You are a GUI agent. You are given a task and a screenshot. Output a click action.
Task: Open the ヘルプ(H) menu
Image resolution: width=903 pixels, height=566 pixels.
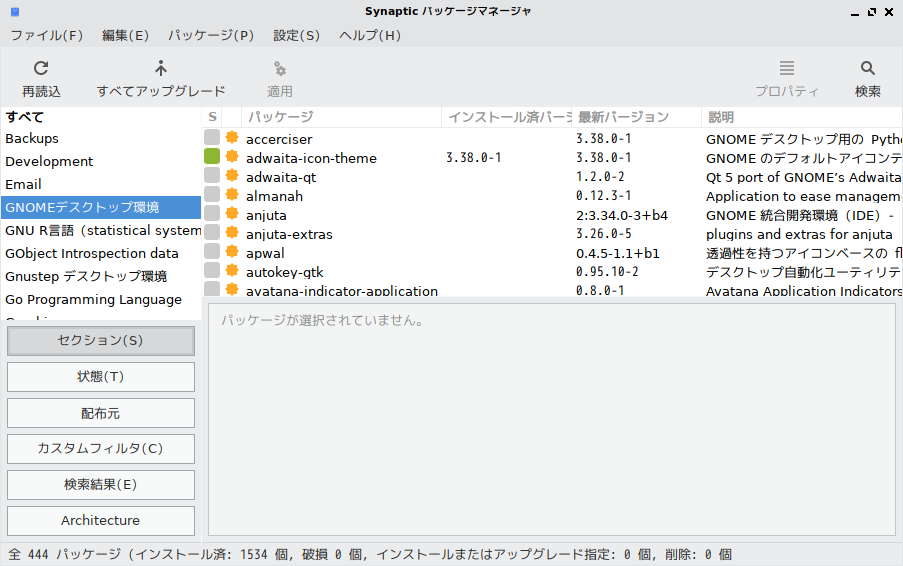click(x=370, y=36)
